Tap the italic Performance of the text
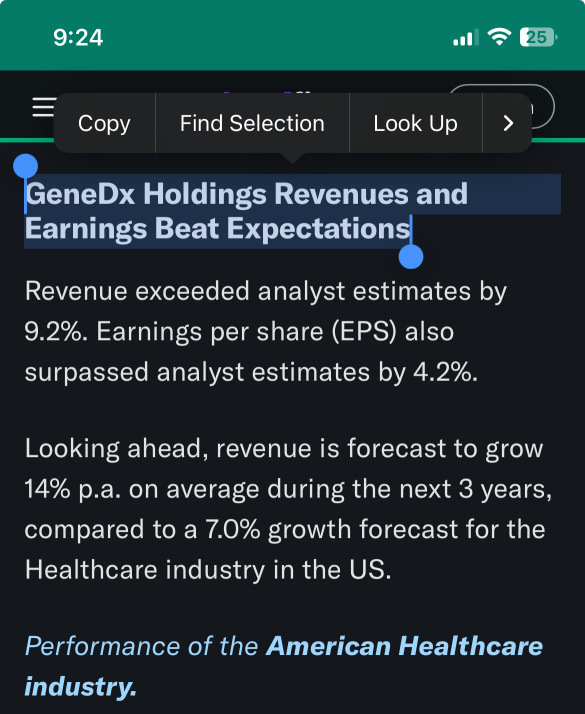The height and width of the screenshot is (714, 585). 141,646
